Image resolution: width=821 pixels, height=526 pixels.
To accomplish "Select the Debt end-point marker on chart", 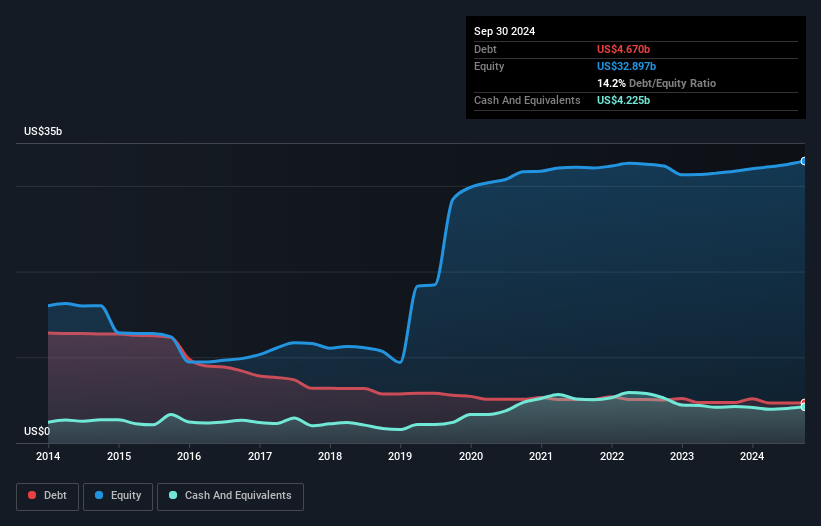I will (804, 402).
